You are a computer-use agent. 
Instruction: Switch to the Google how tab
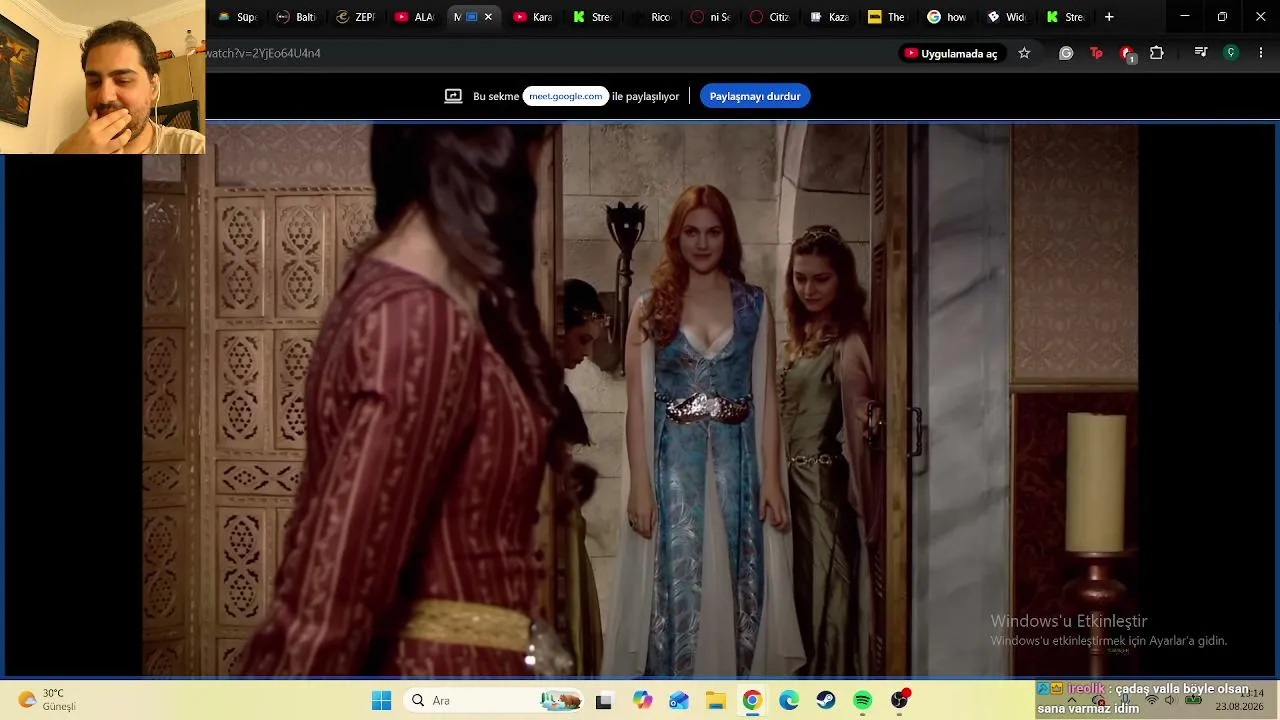click(x=946, y=17)
